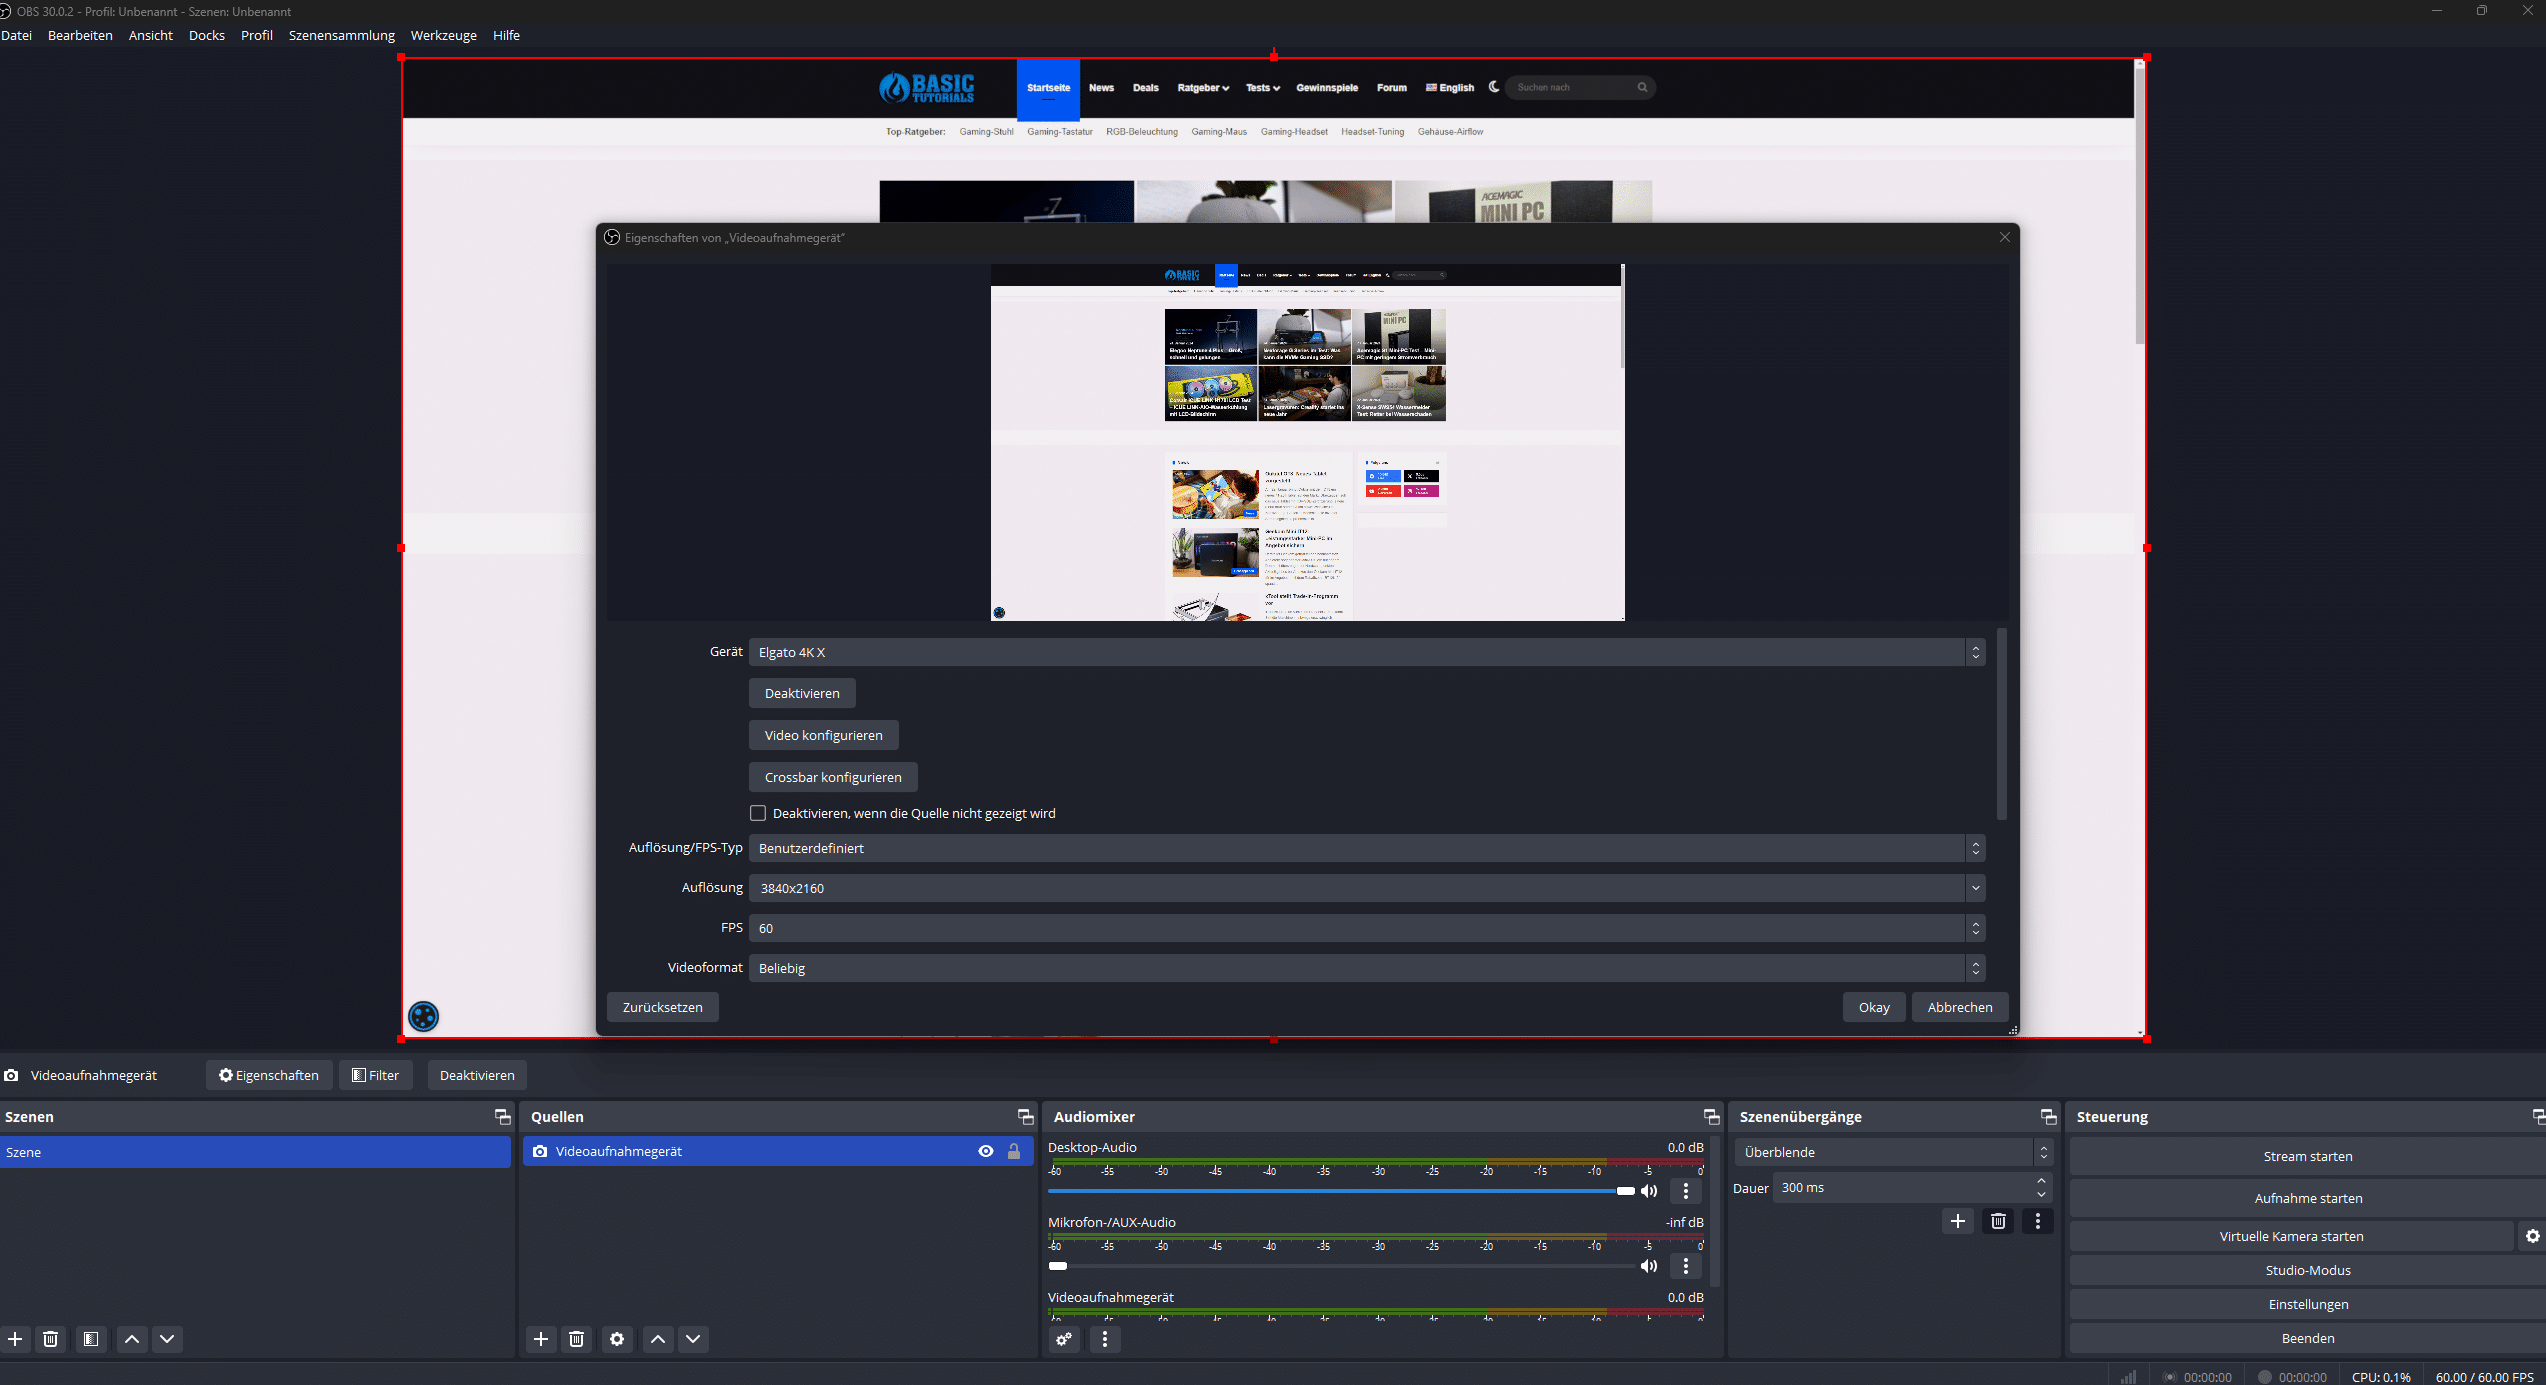Click the remove source trash icon
Image resolution: width=2546 pixels, height=1385 pixels.
pos(577,1339)
